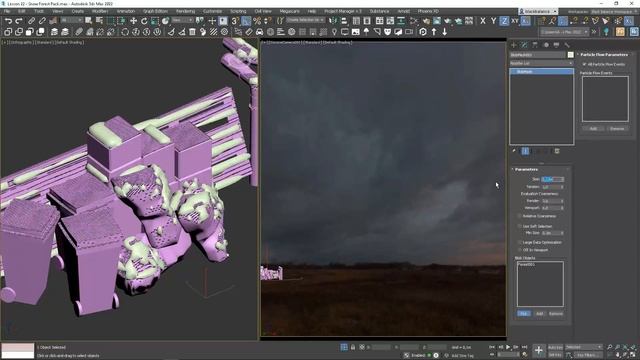Restrict transform to Y axis
640x360 pixels.
[x=493, y=20]
